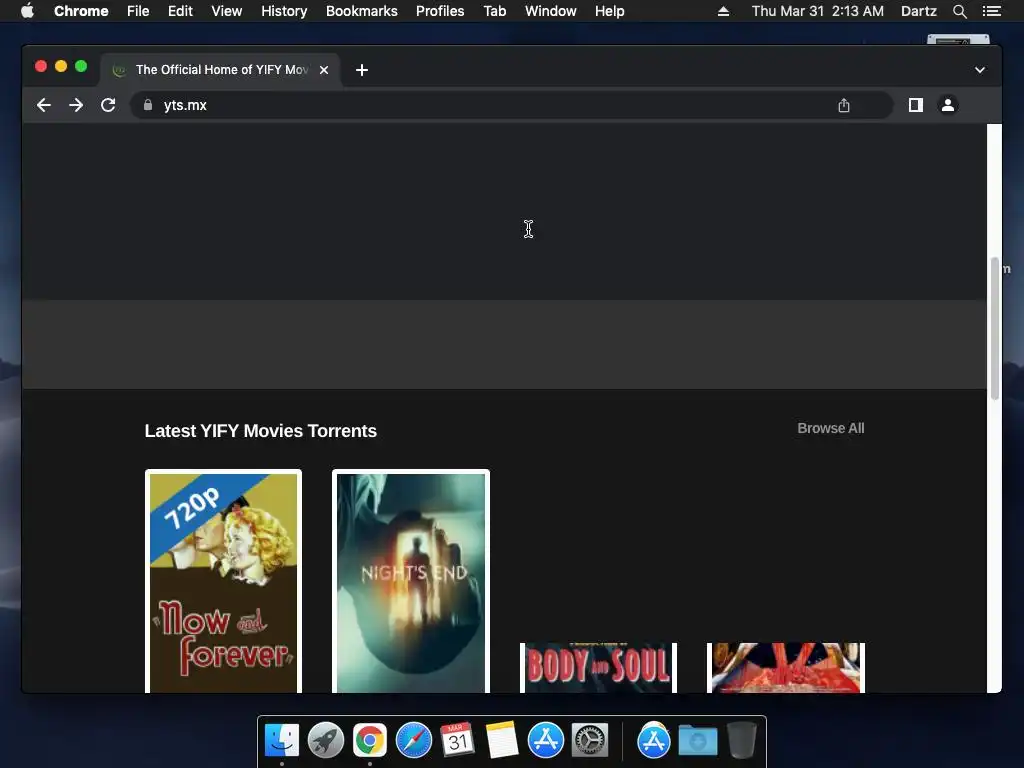The image size is (1024, 768).
Task: Click the lock icon in address bar
Action: [148, 105]
